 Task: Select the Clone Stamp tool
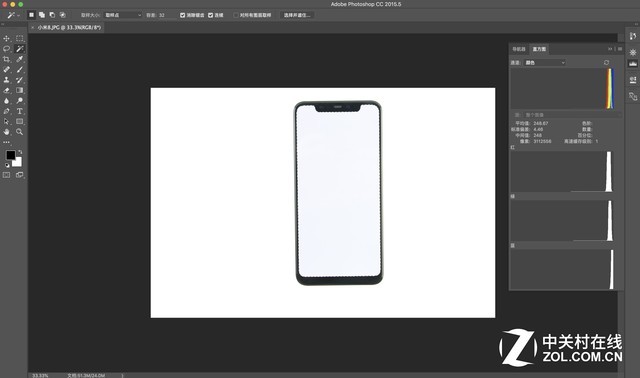click(7, 80)
